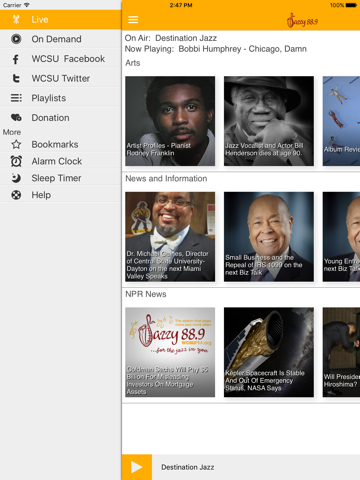Open Bill Henderson dies at 90 article

point(269,121)
